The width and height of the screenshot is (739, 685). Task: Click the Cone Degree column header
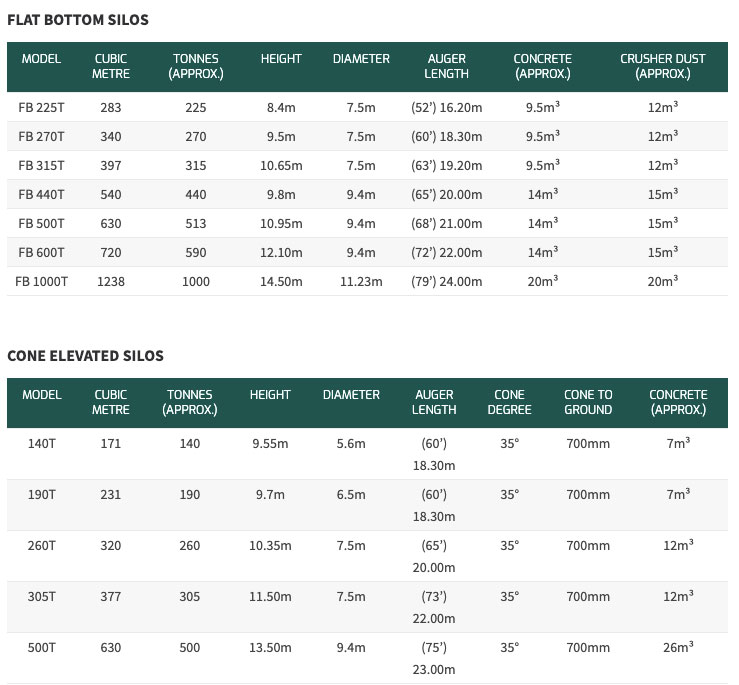click(x=510, y=402)
